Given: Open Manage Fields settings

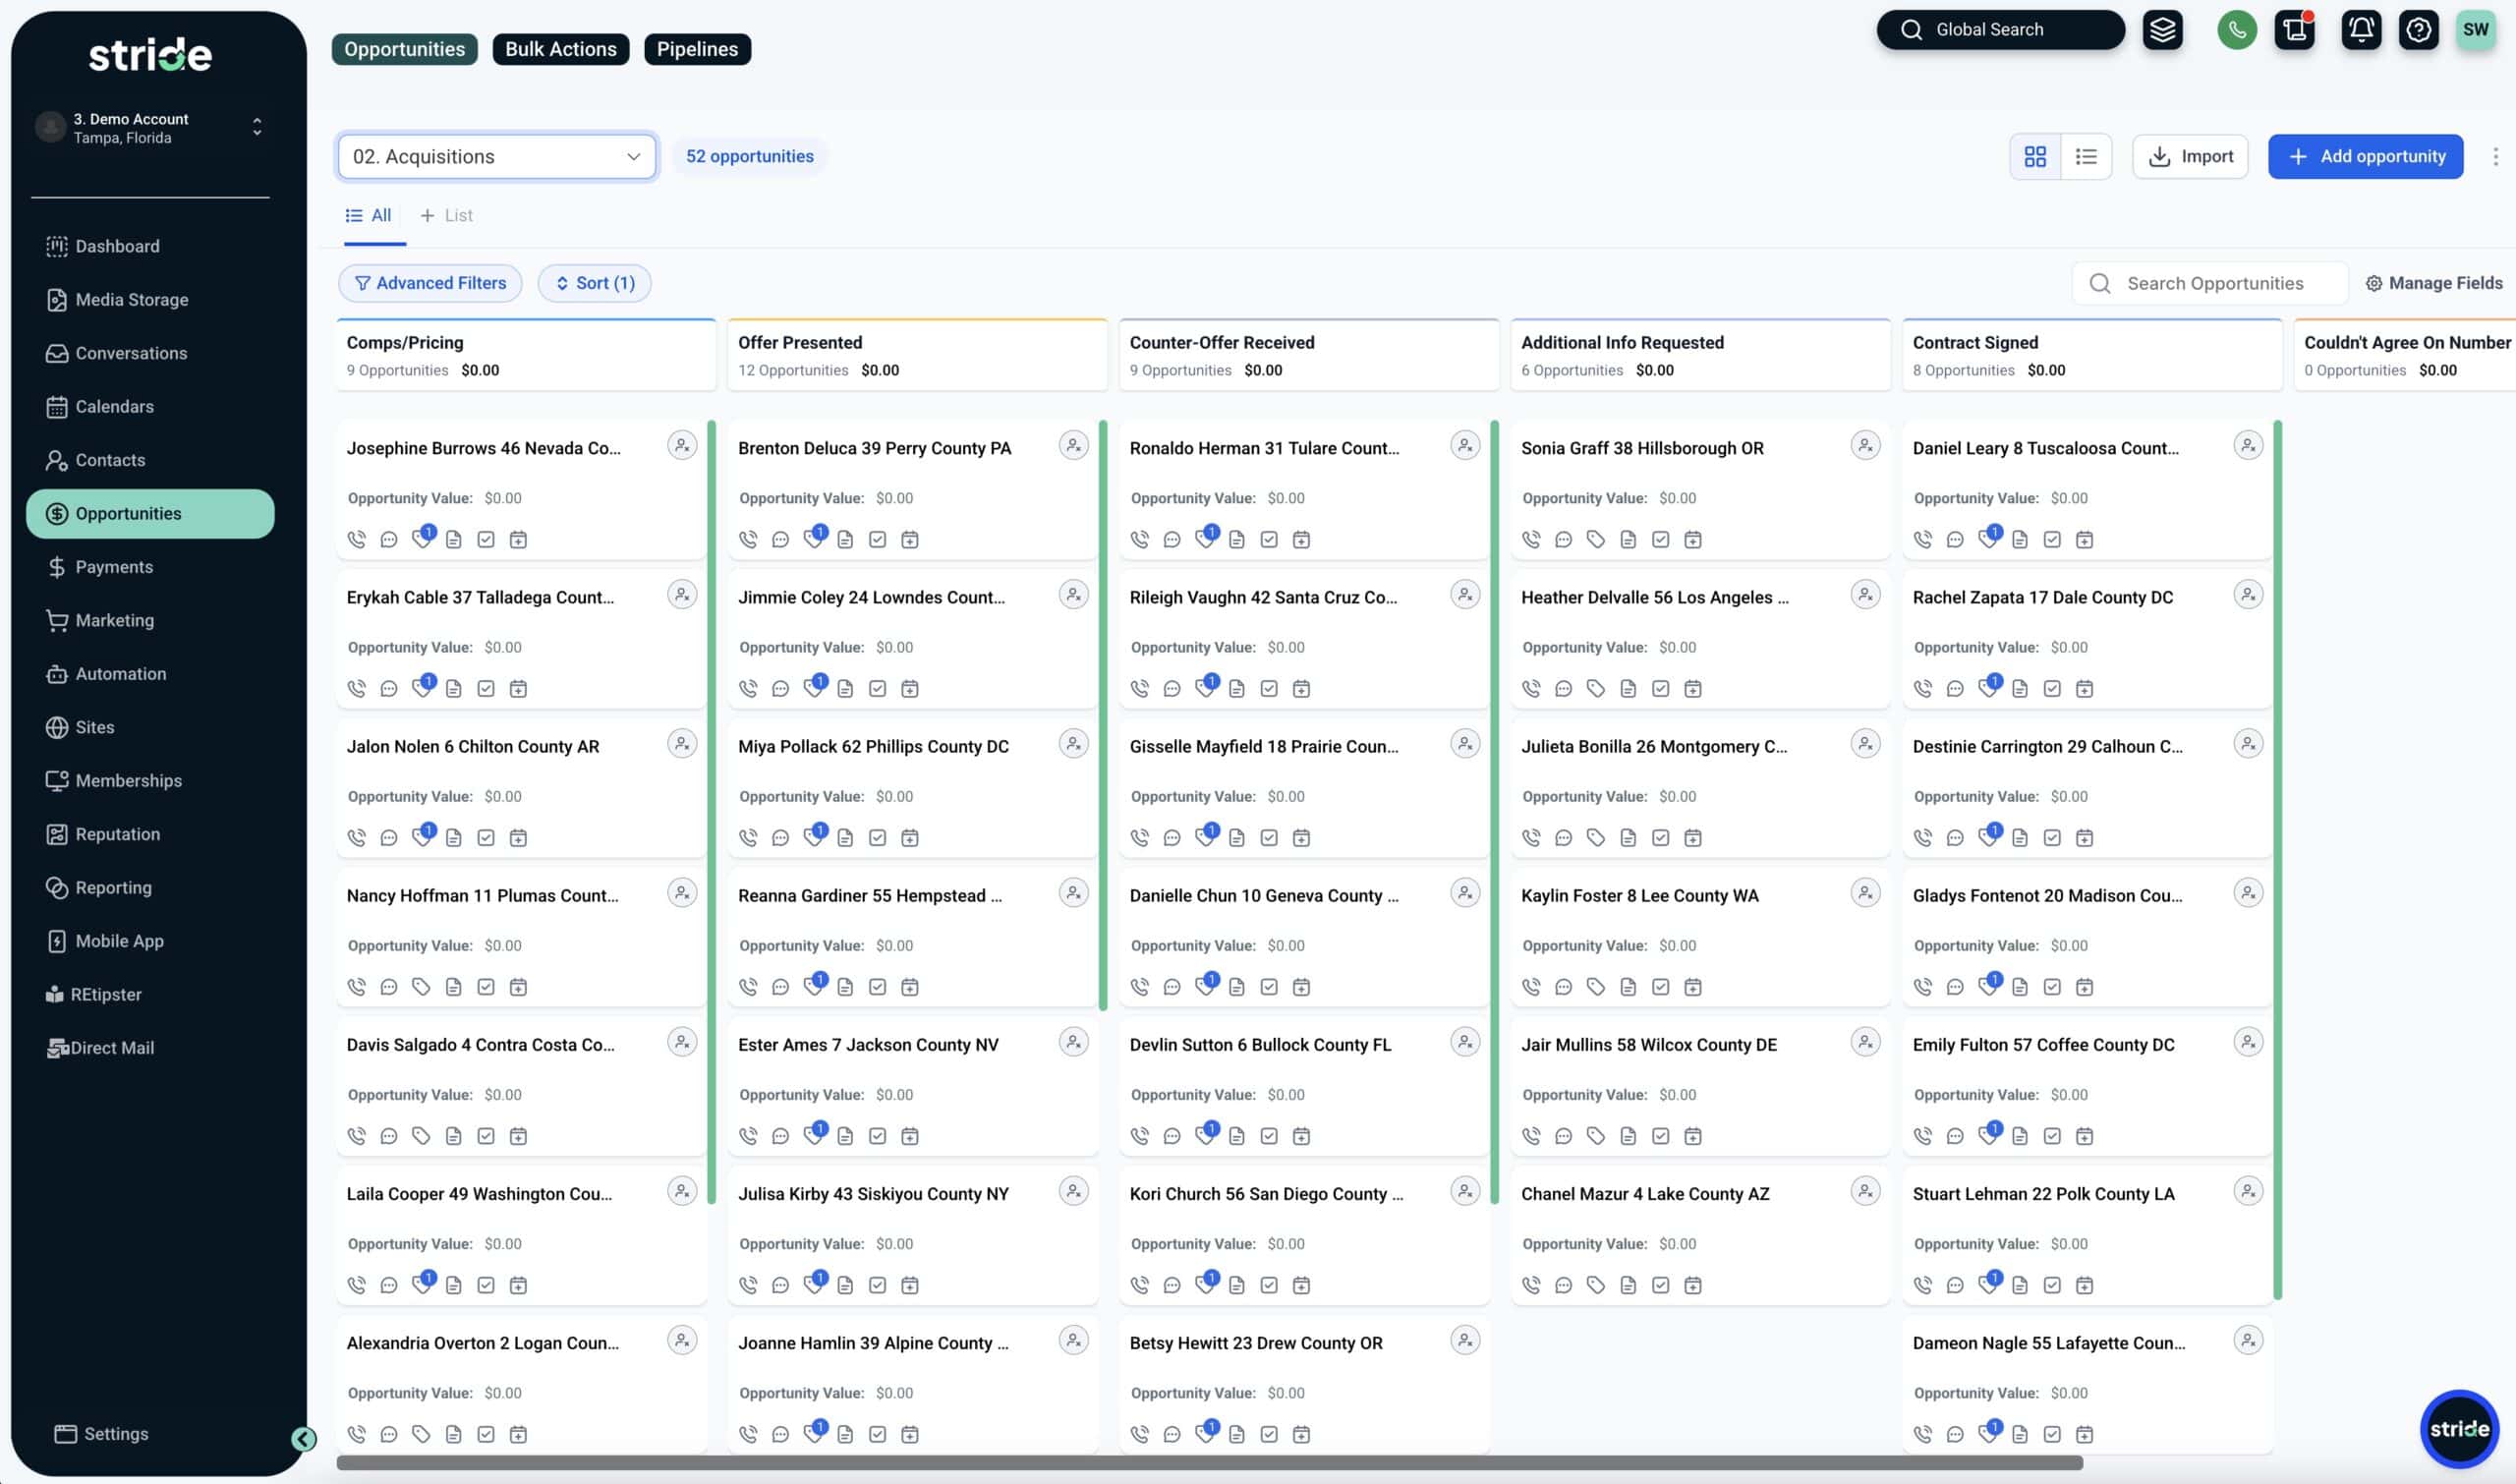Looking at the screenshot, I should tap(2434, 283).
